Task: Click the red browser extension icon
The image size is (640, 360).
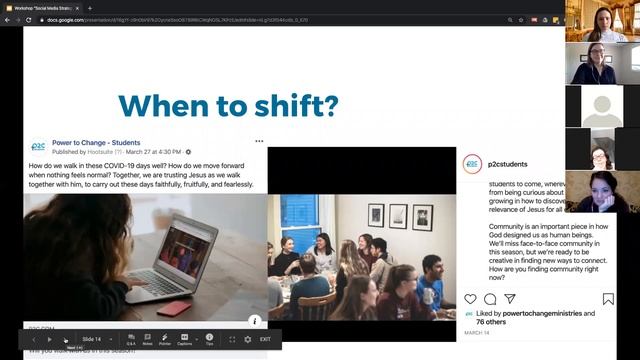Action: (x=534, y=20)
